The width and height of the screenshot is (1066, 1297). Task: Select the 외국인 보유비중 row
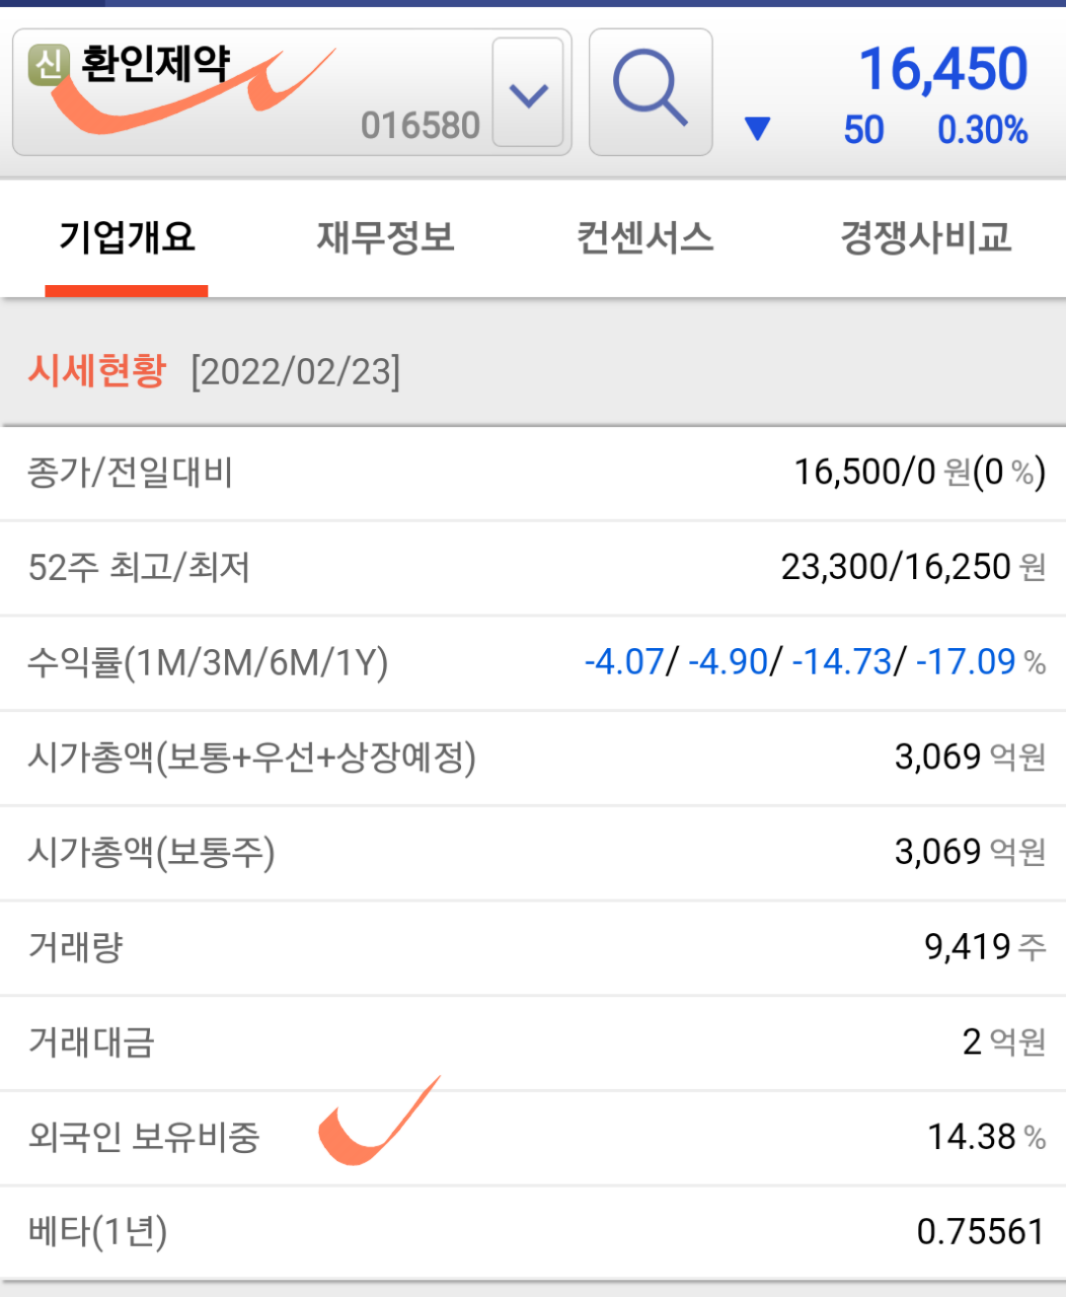(x=533, y=1137)
